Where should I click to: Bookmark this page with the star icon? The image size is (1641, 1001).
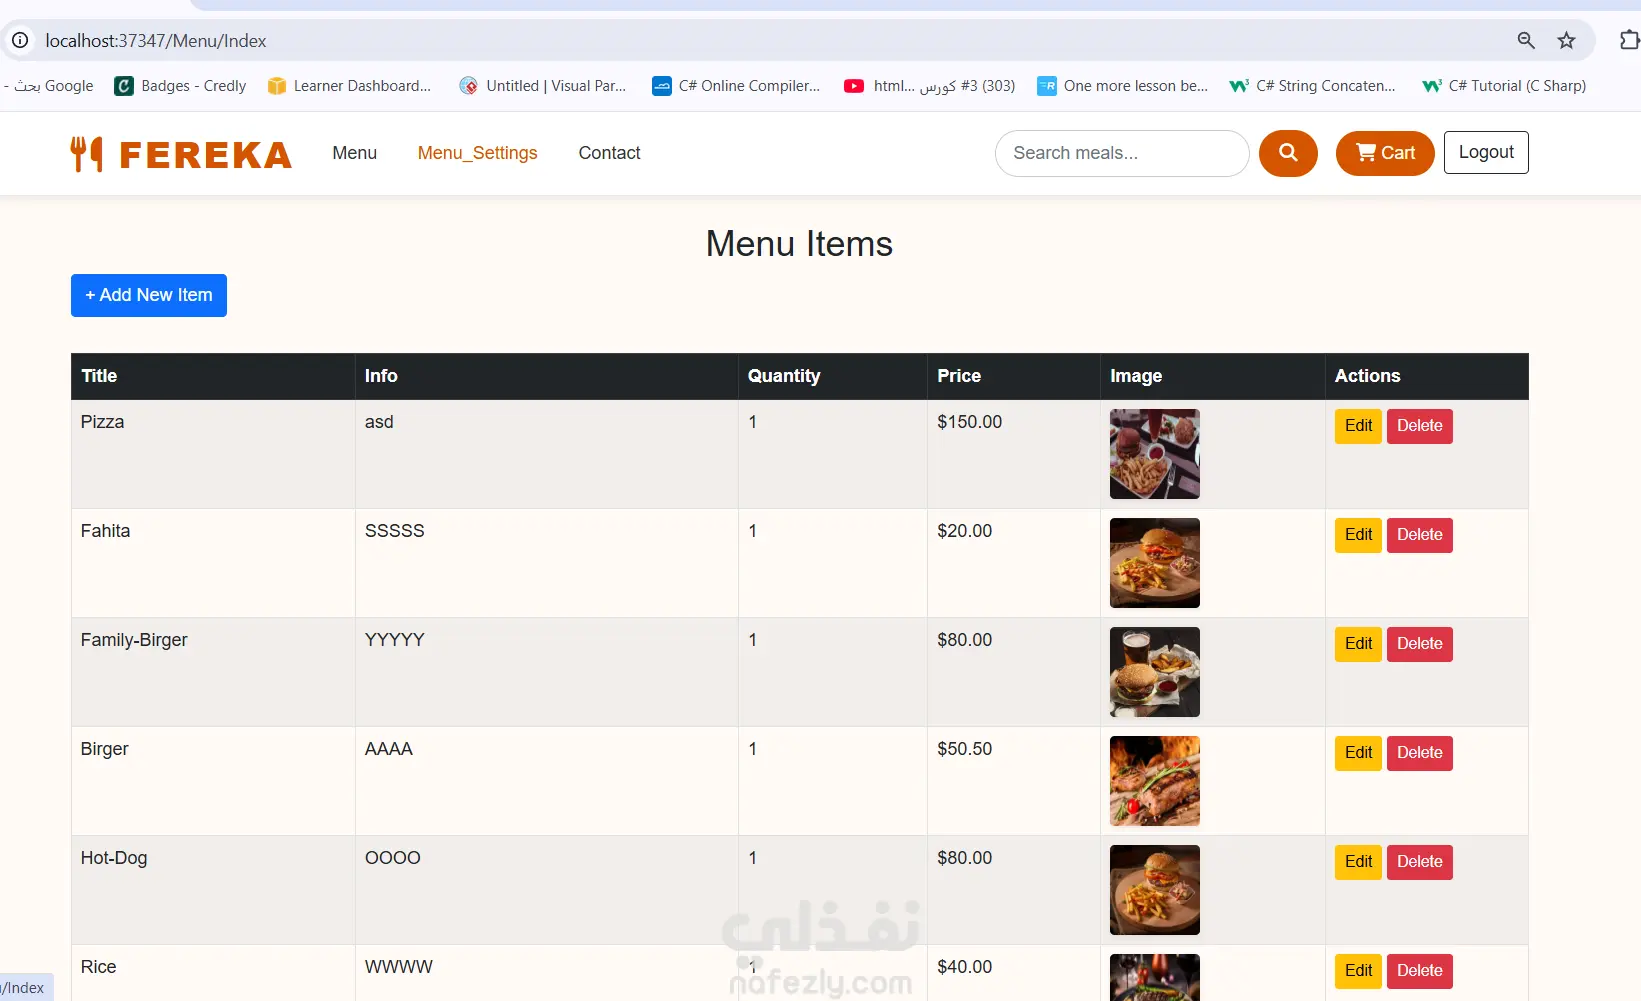(x=1566, y=40)
